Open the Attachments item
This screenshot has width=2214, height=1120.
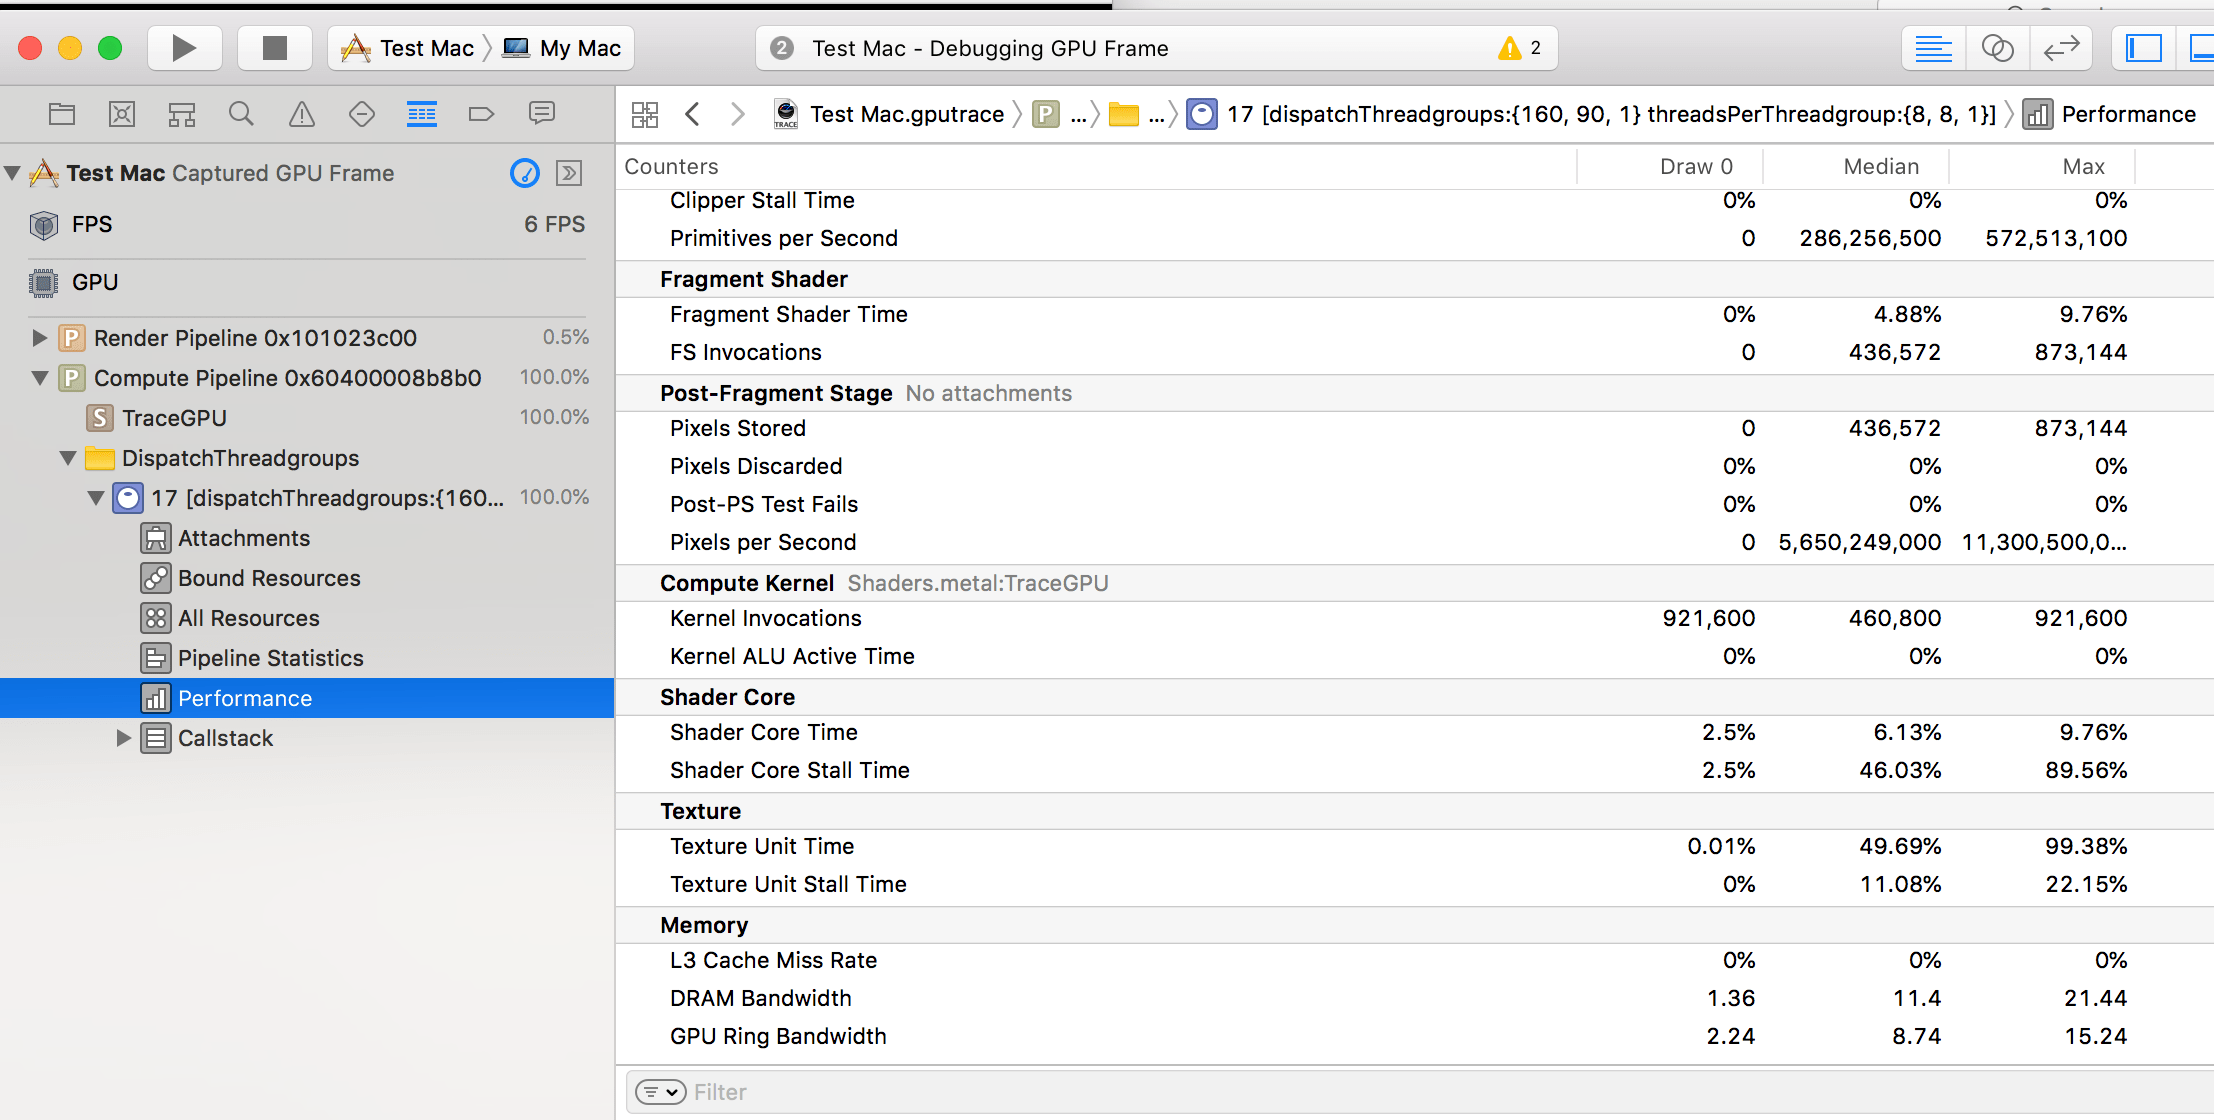point(307,538)
